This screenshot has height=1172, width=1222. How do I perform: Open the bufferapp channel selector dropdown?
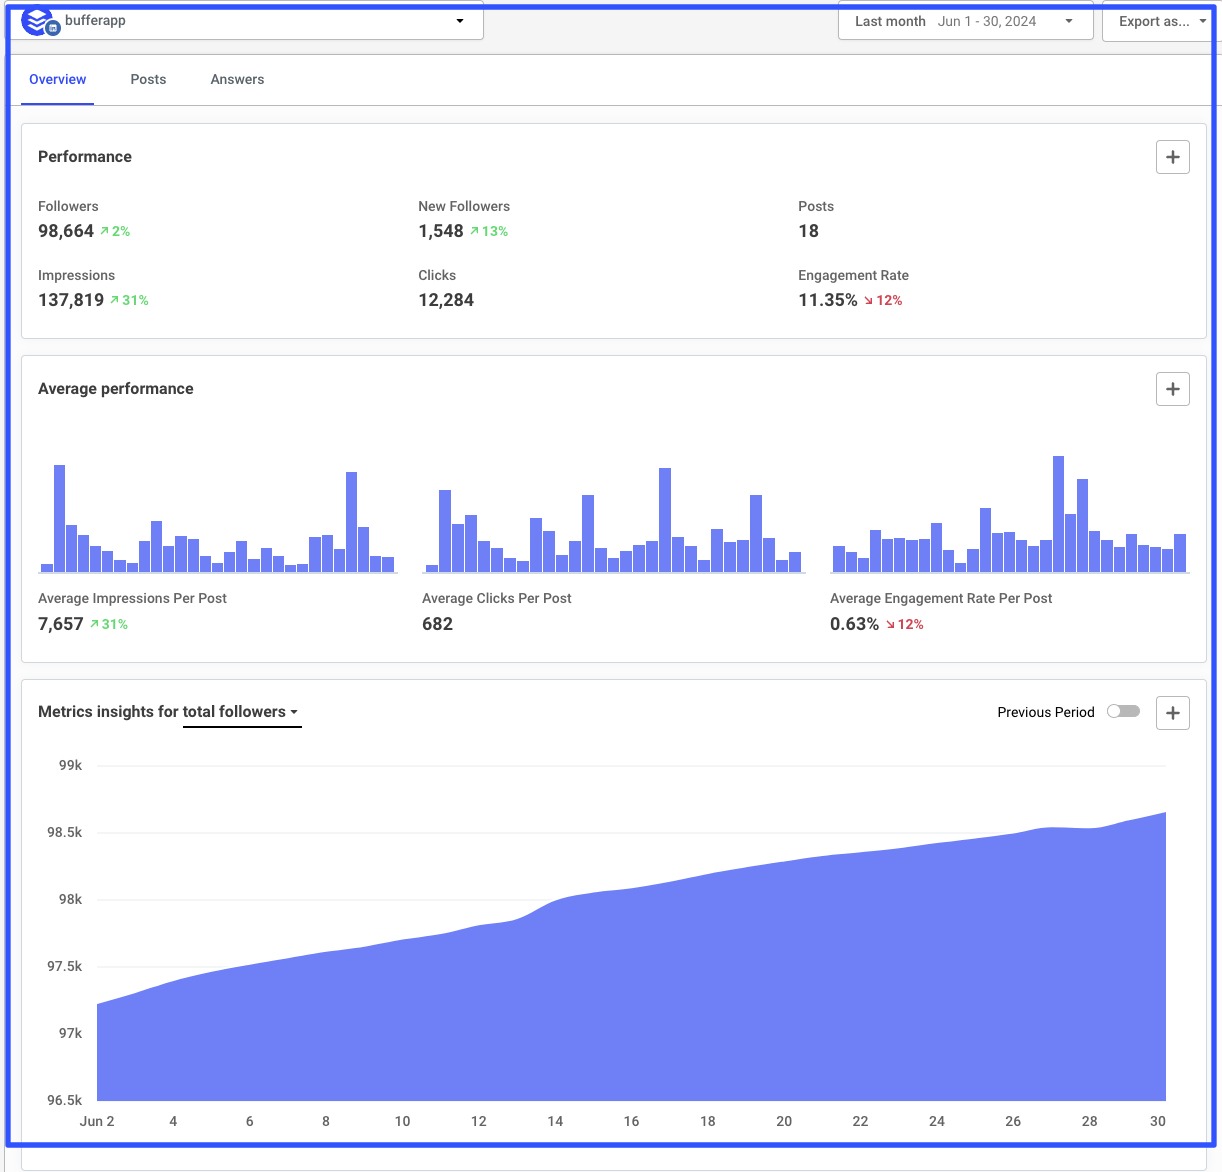[459, 20]
